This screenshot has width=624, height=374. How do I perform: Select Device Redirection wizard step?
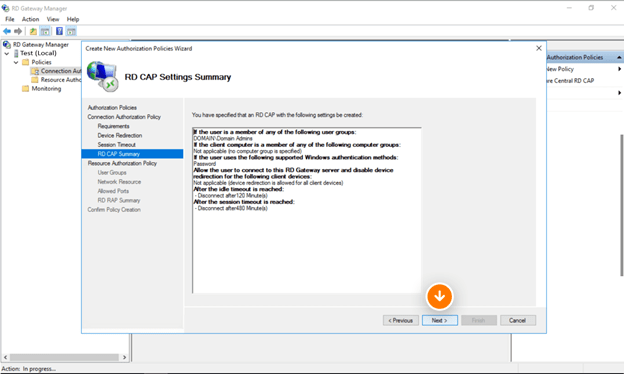(x=120, y=135)
